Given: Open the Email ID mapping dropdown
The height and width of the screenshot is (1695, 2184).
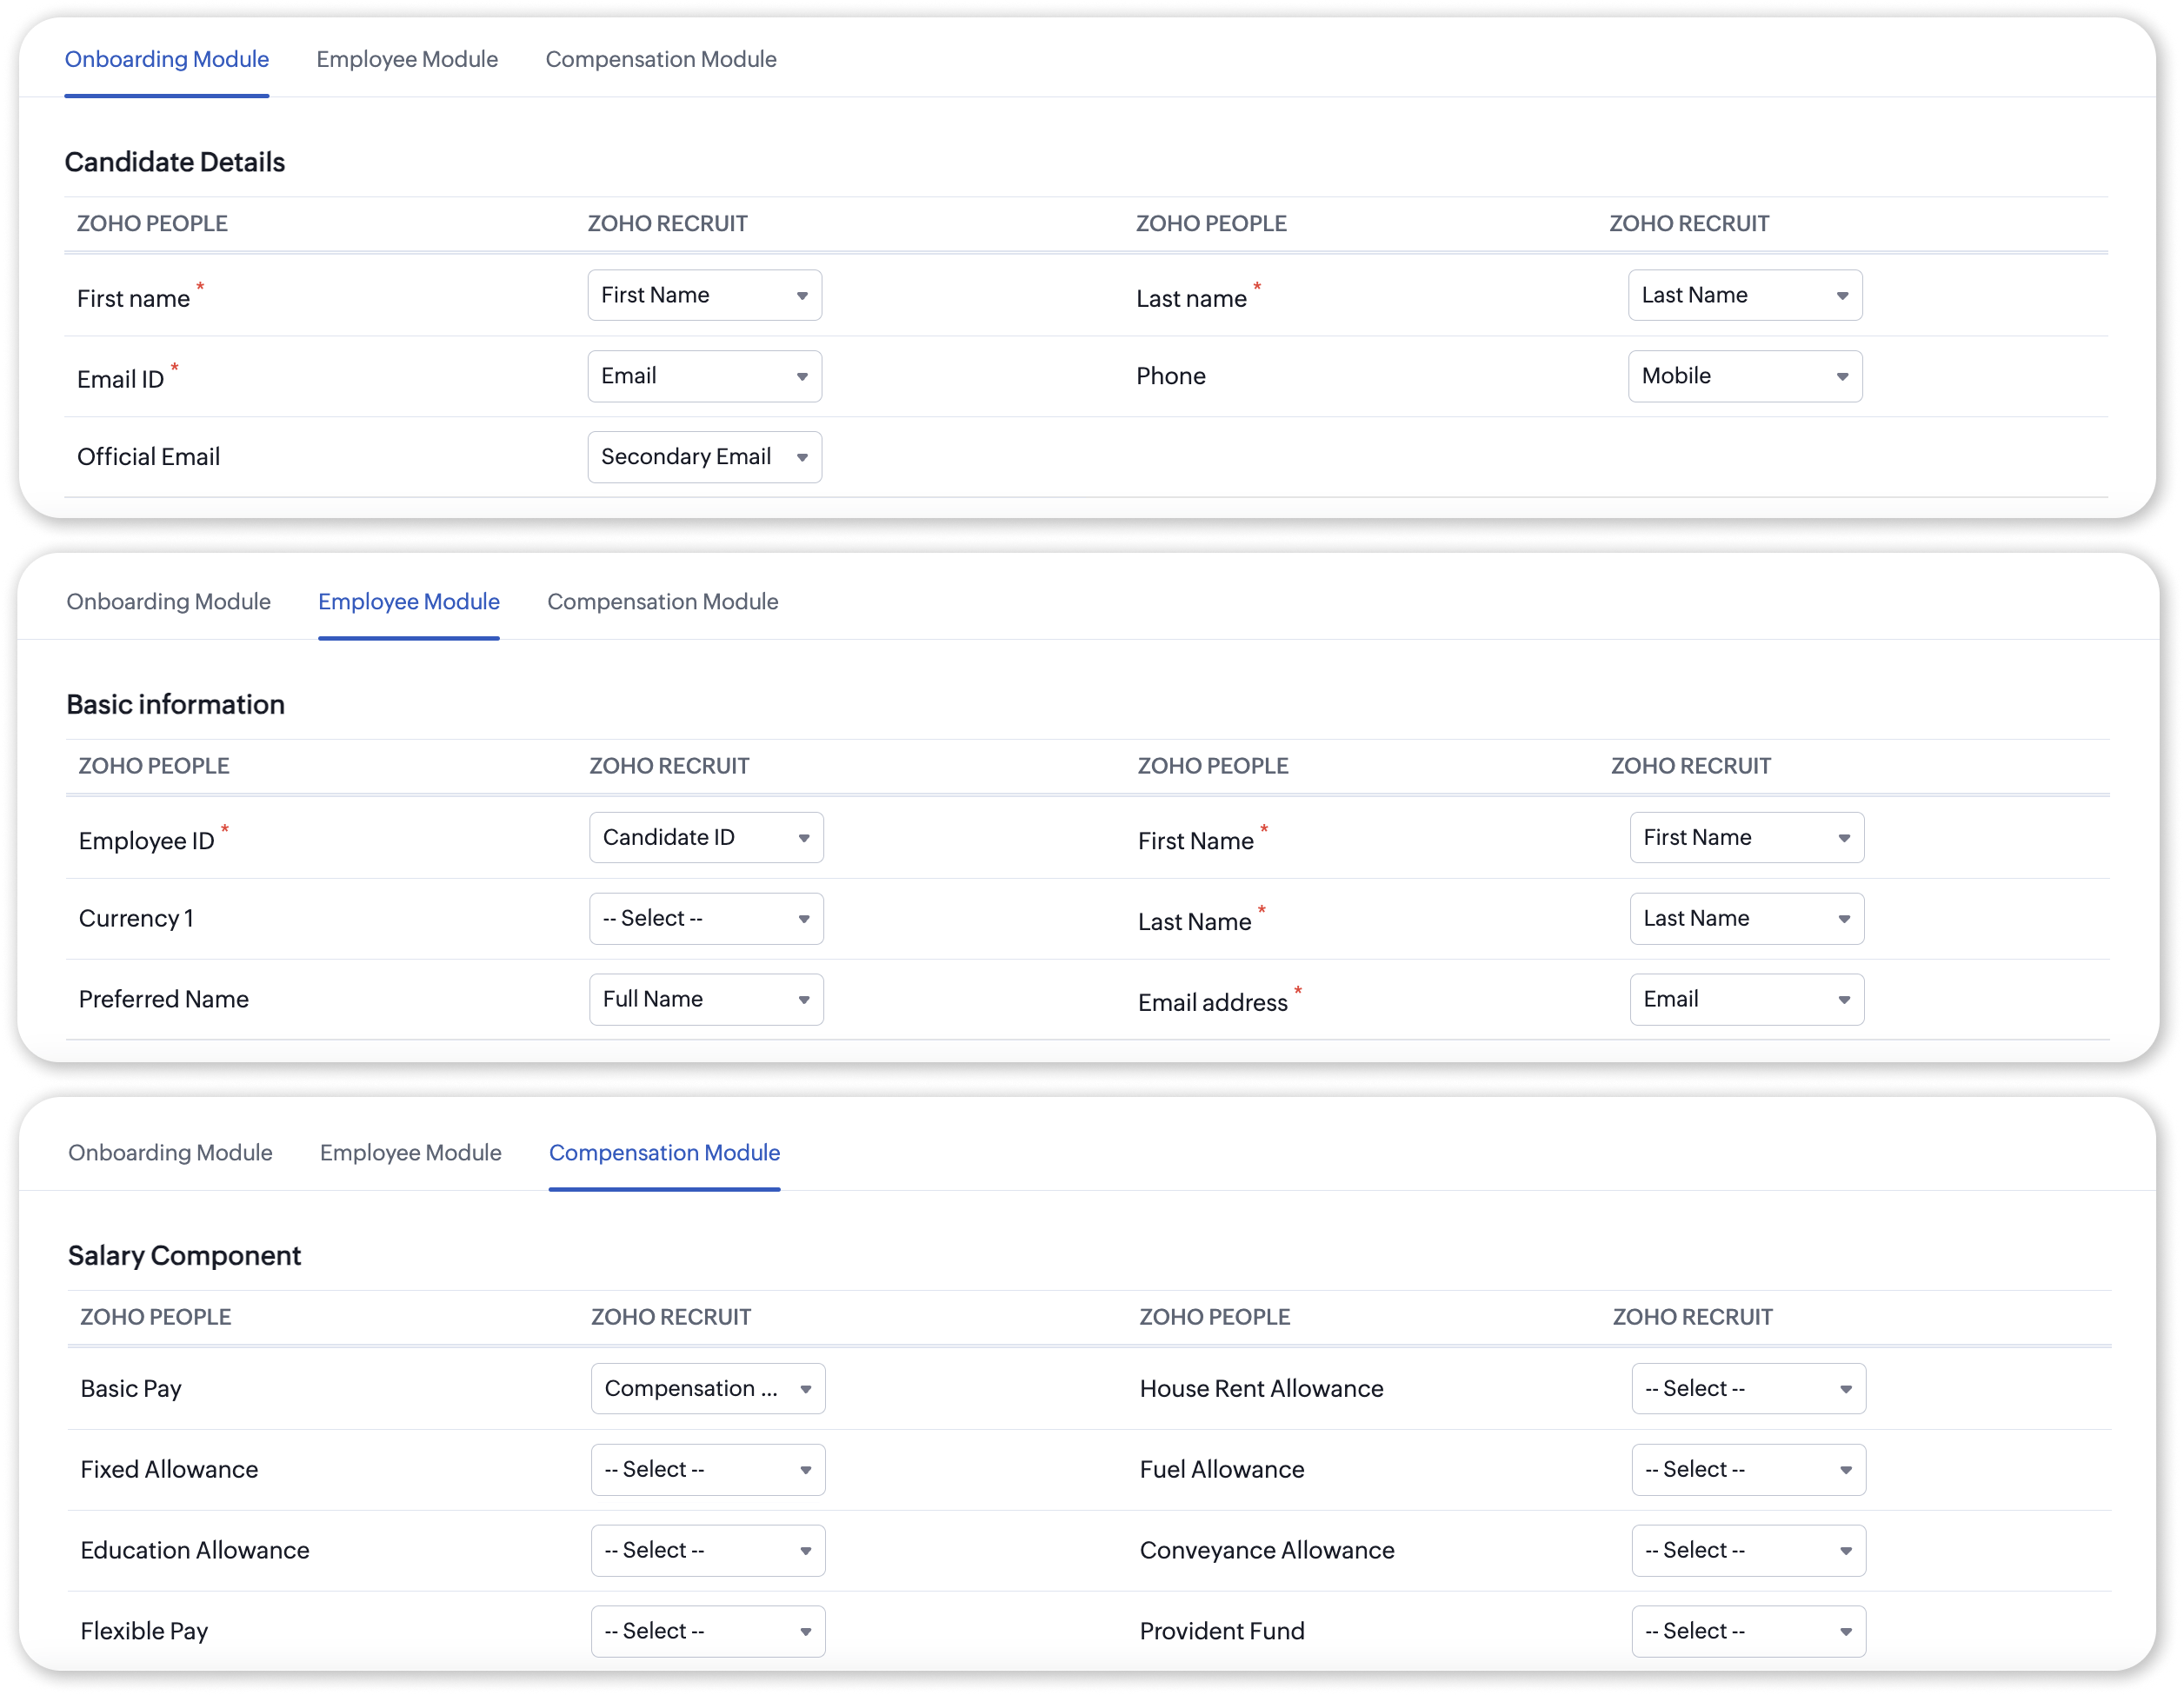Looking at the screenshot, I should [x=704, y=376].
